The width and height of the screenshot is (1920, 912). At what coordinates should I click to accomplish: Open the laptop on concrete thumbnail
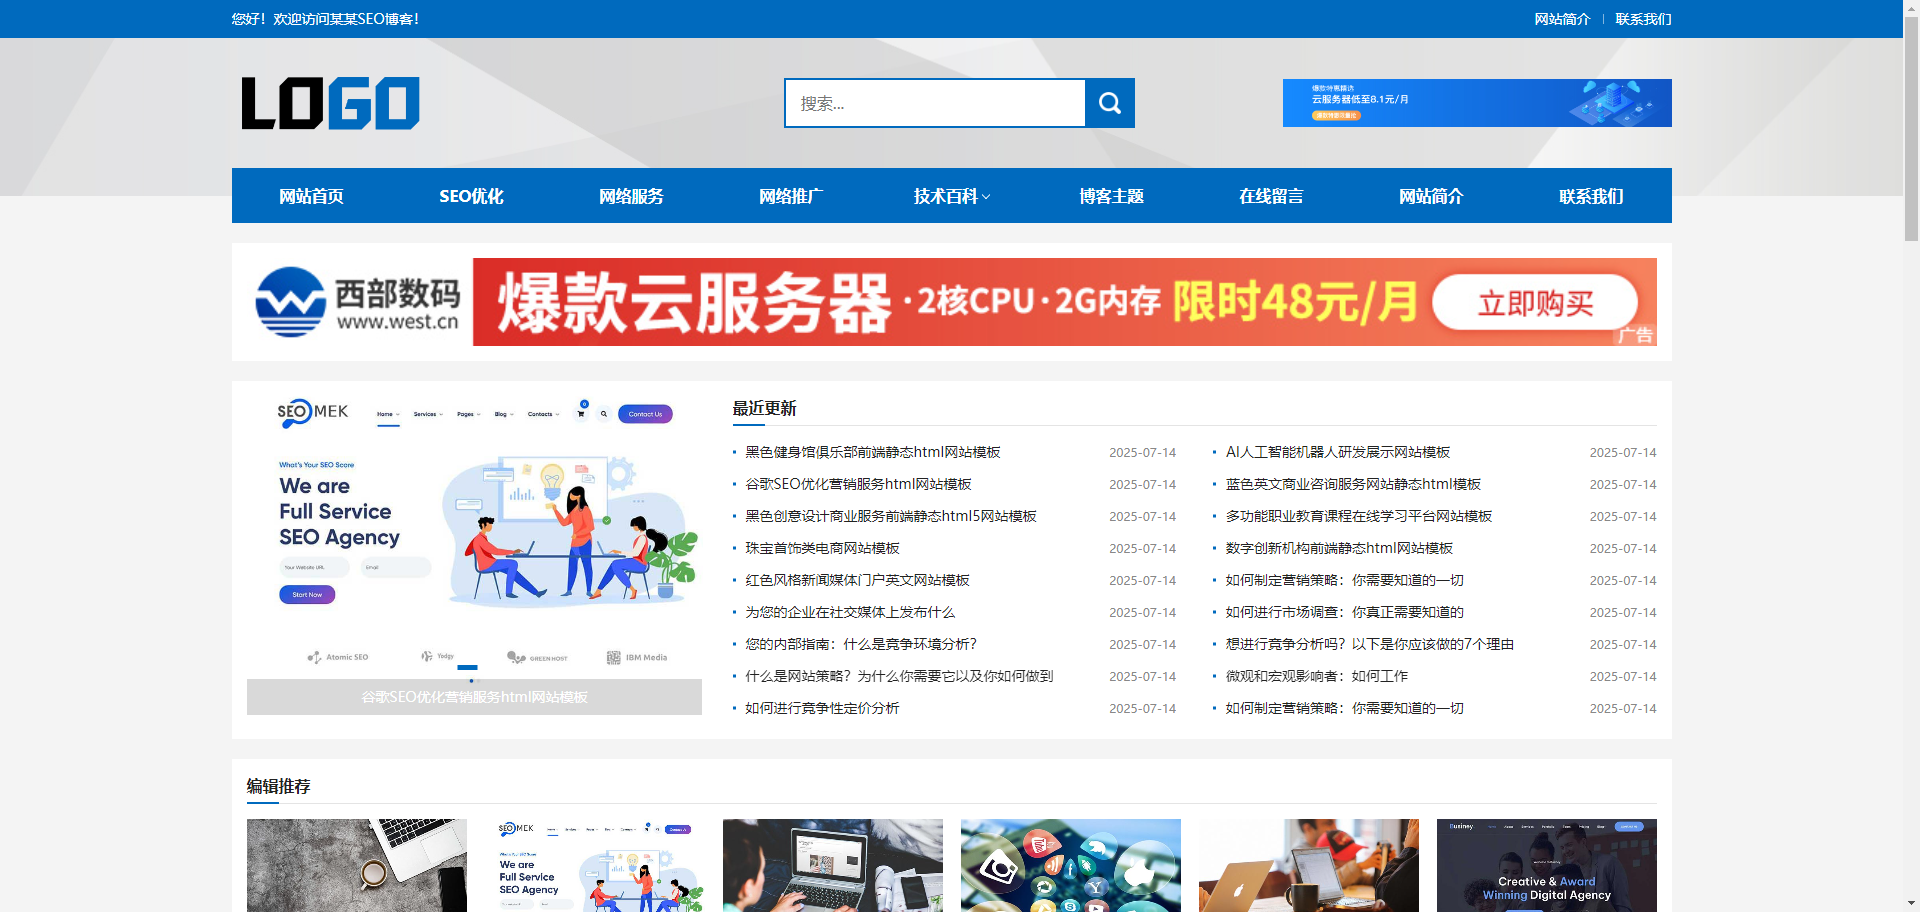[x=357, y=865]
